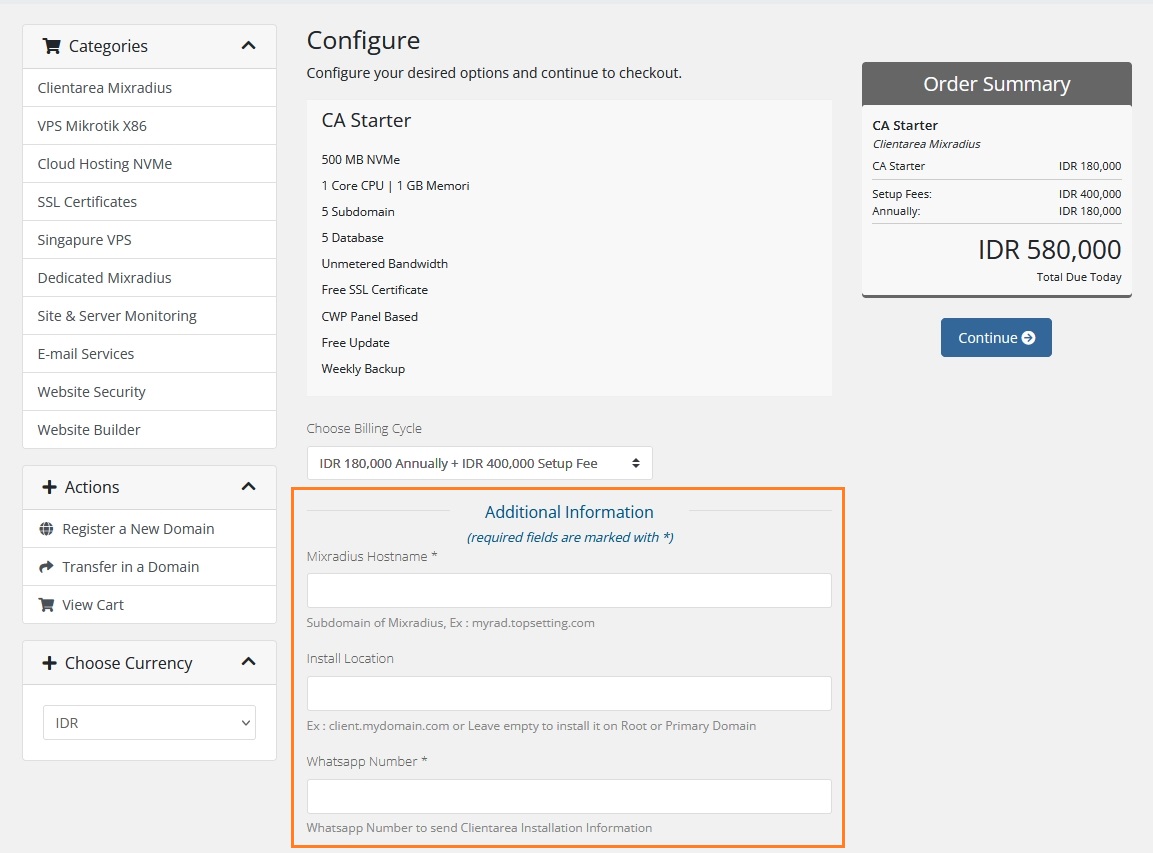1153x853 pixels.
Task: Open Register a New Domain
Action: (x=149, y=529)
